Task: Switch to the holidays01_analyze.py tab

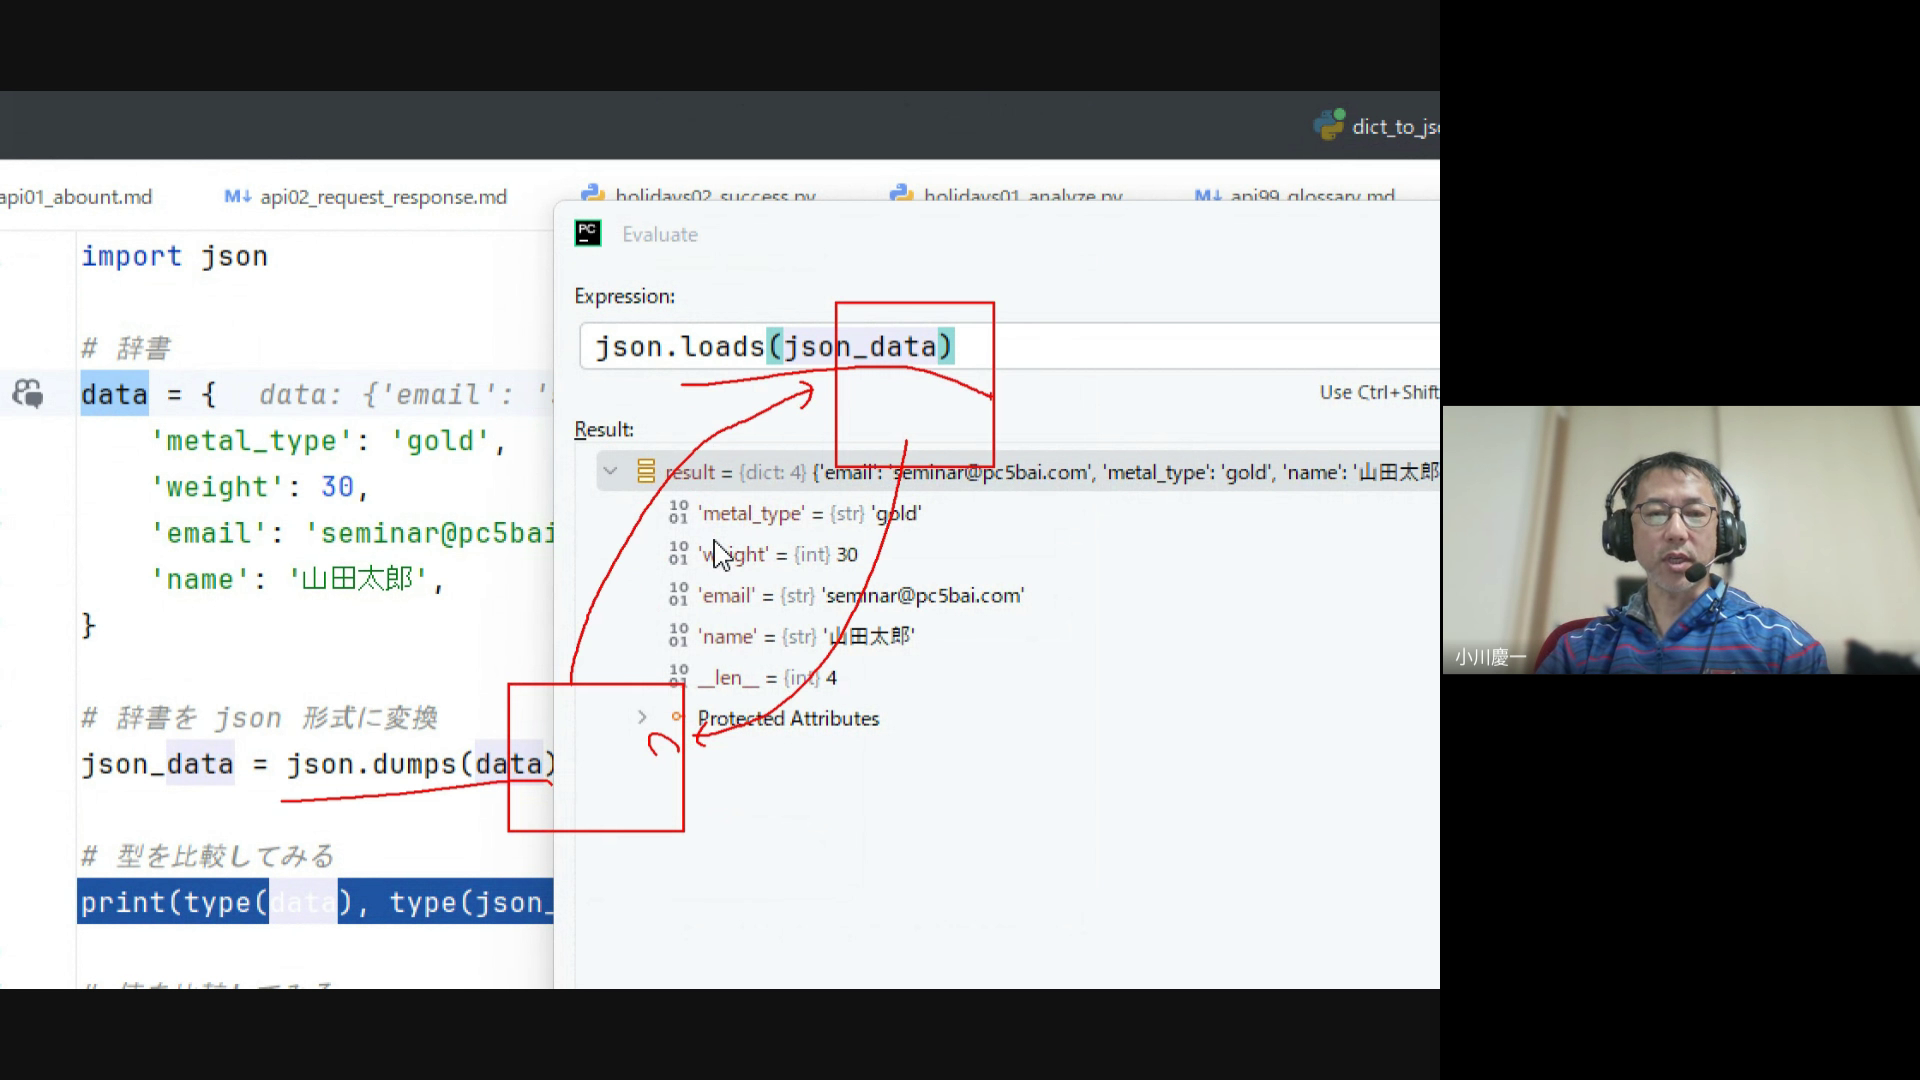Action: click(1022, 195)
